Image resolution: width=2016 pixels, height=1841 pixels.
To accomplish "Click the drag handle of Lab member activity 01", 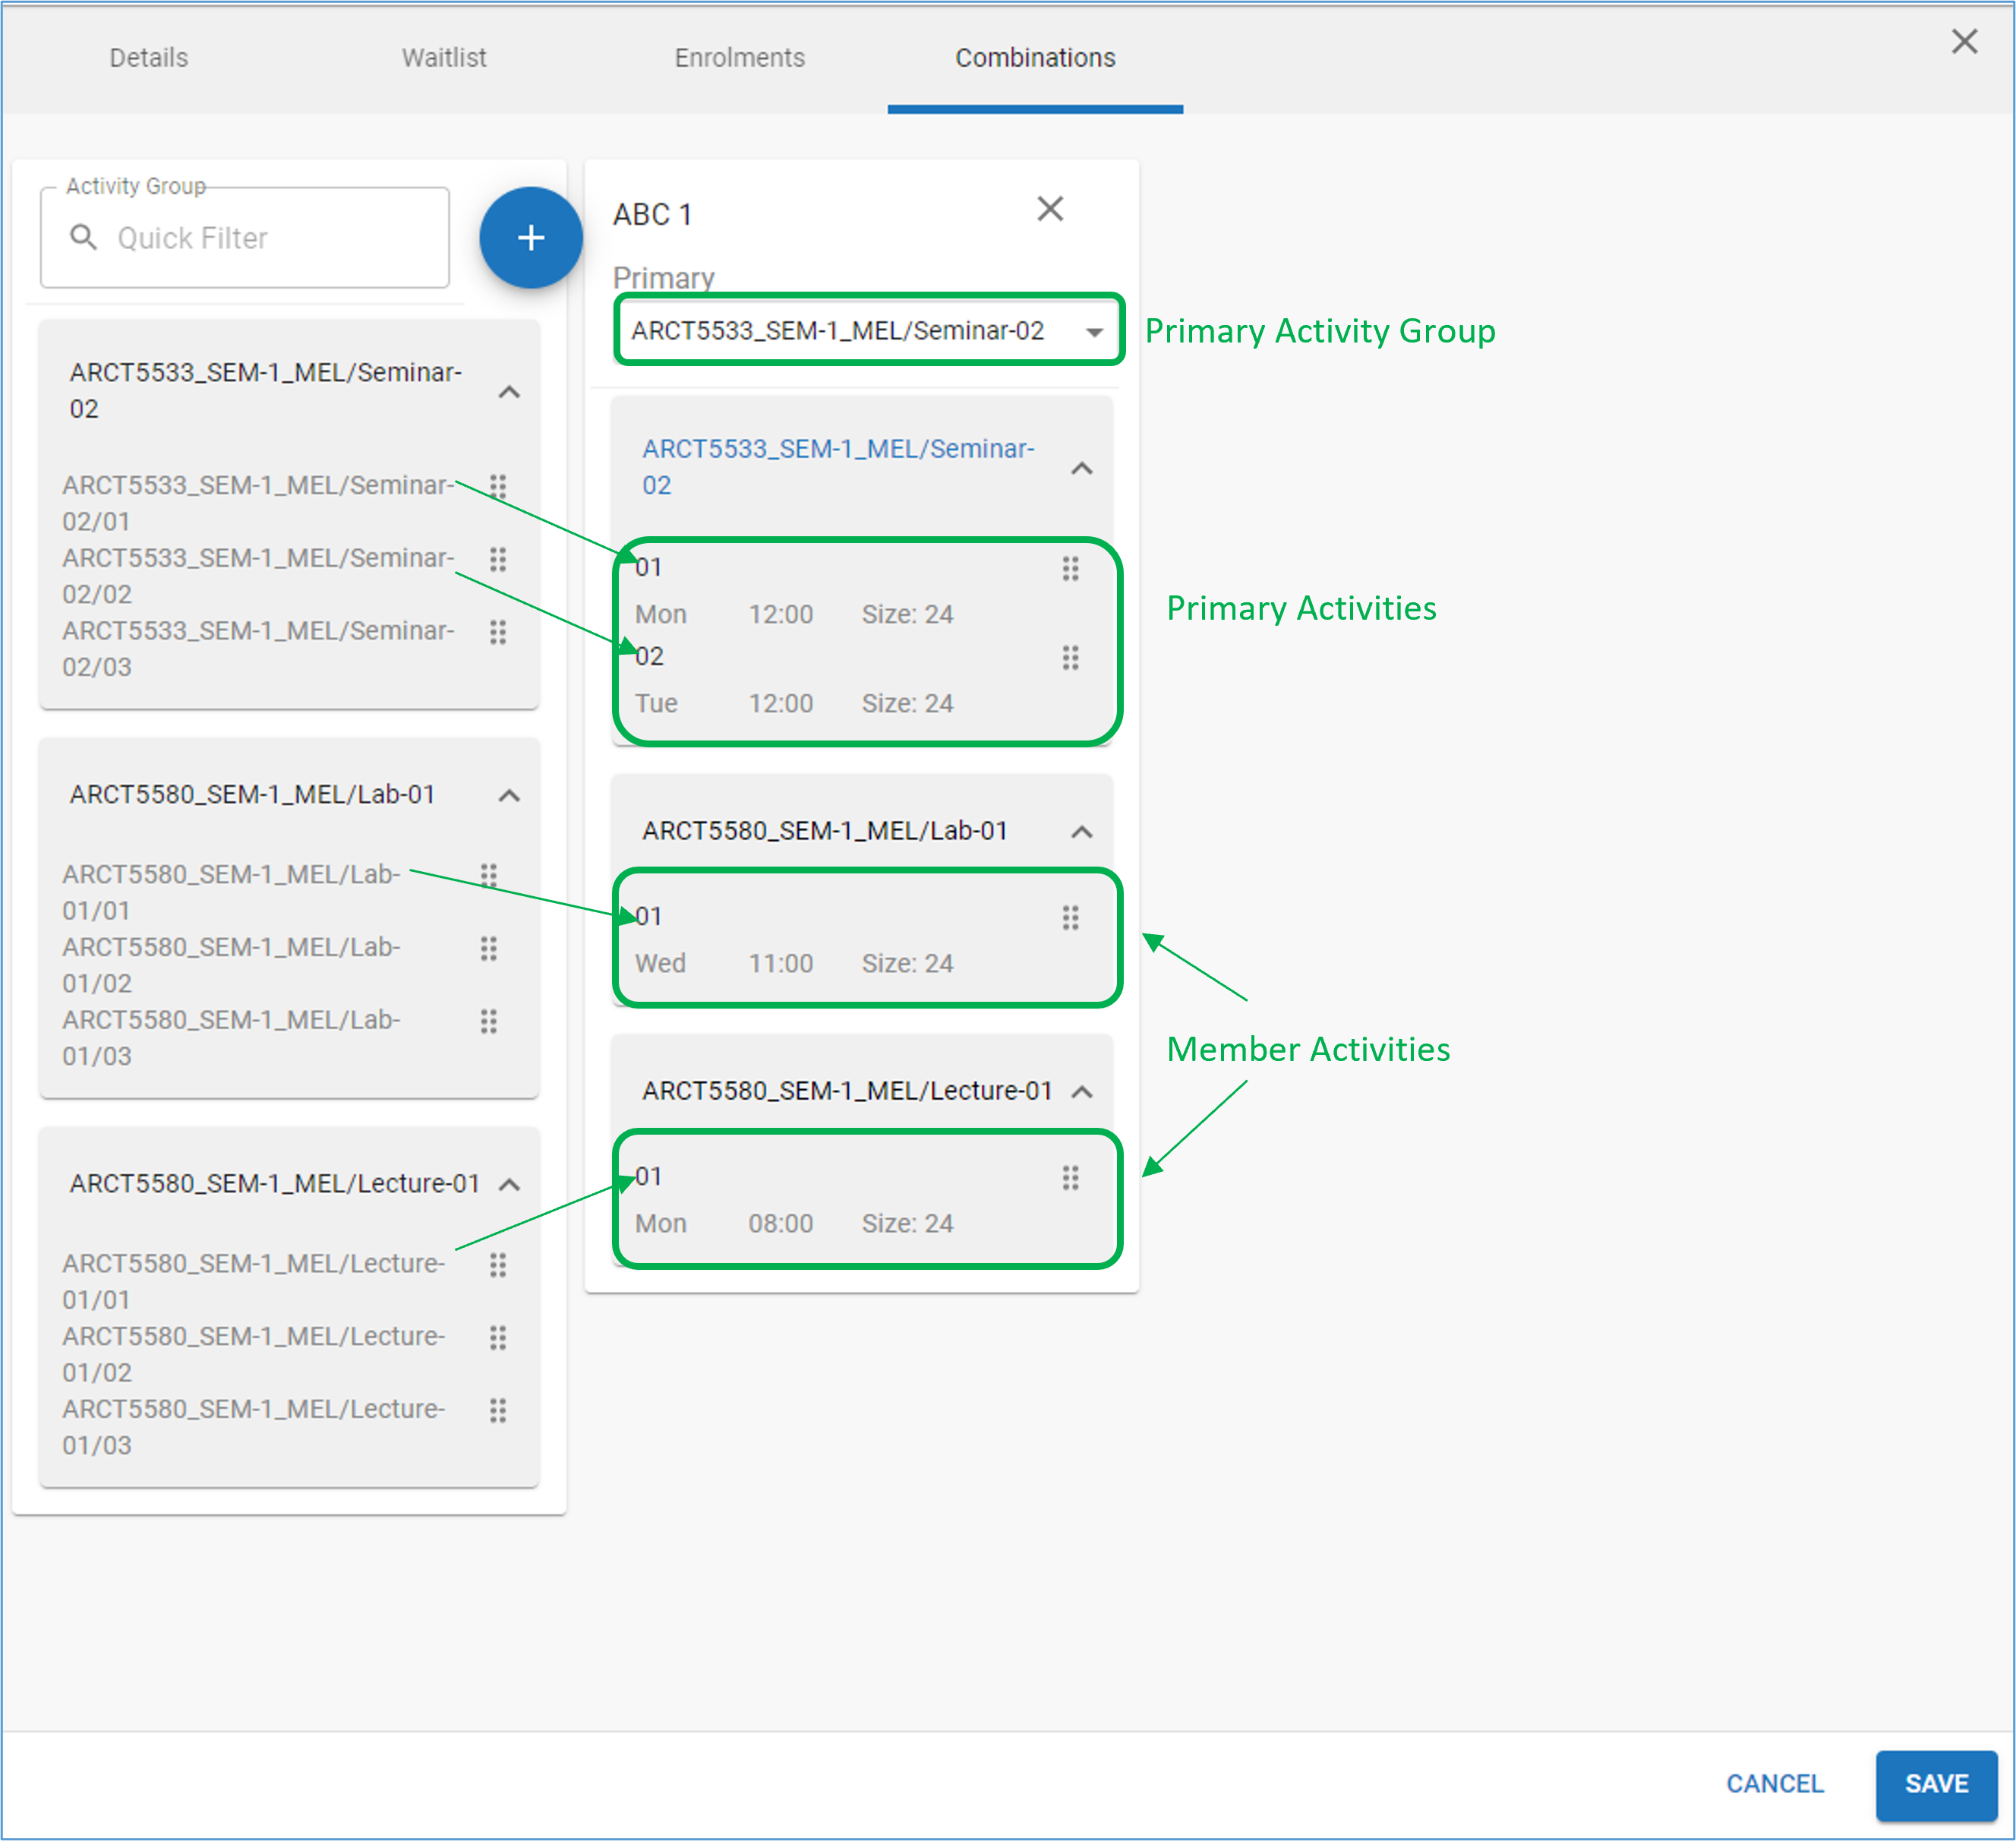I will [x=1071, y=917].
